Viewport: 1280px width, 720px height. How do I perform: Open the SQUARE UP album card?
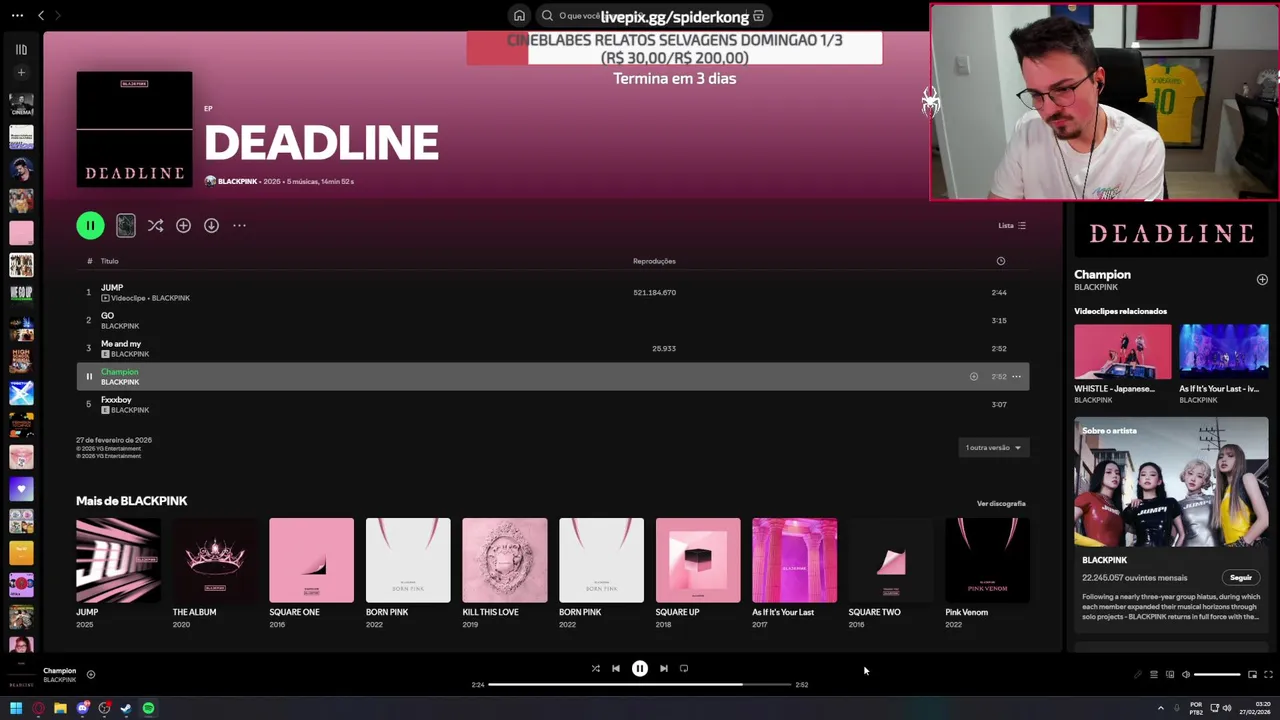tap(698, 573)
